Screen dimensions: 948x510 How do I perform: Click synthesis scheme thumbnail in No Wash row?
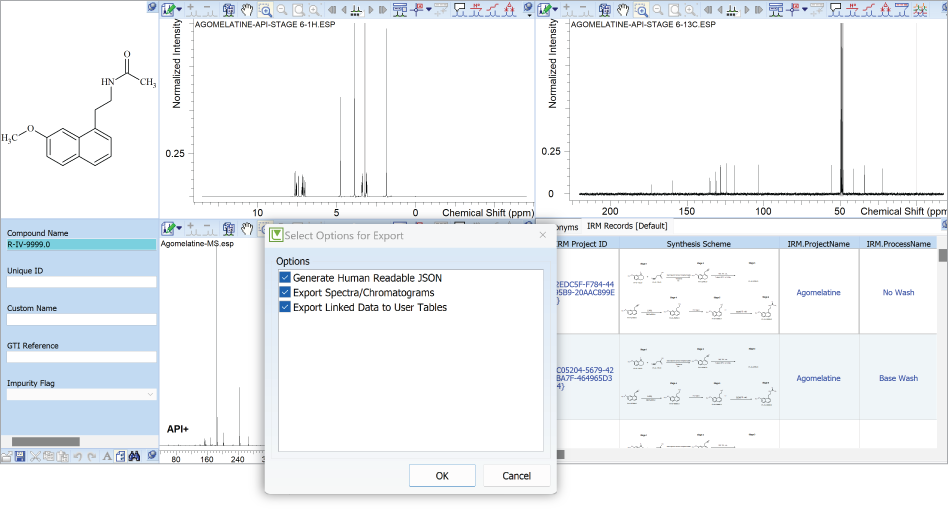(x=698, y=291)
